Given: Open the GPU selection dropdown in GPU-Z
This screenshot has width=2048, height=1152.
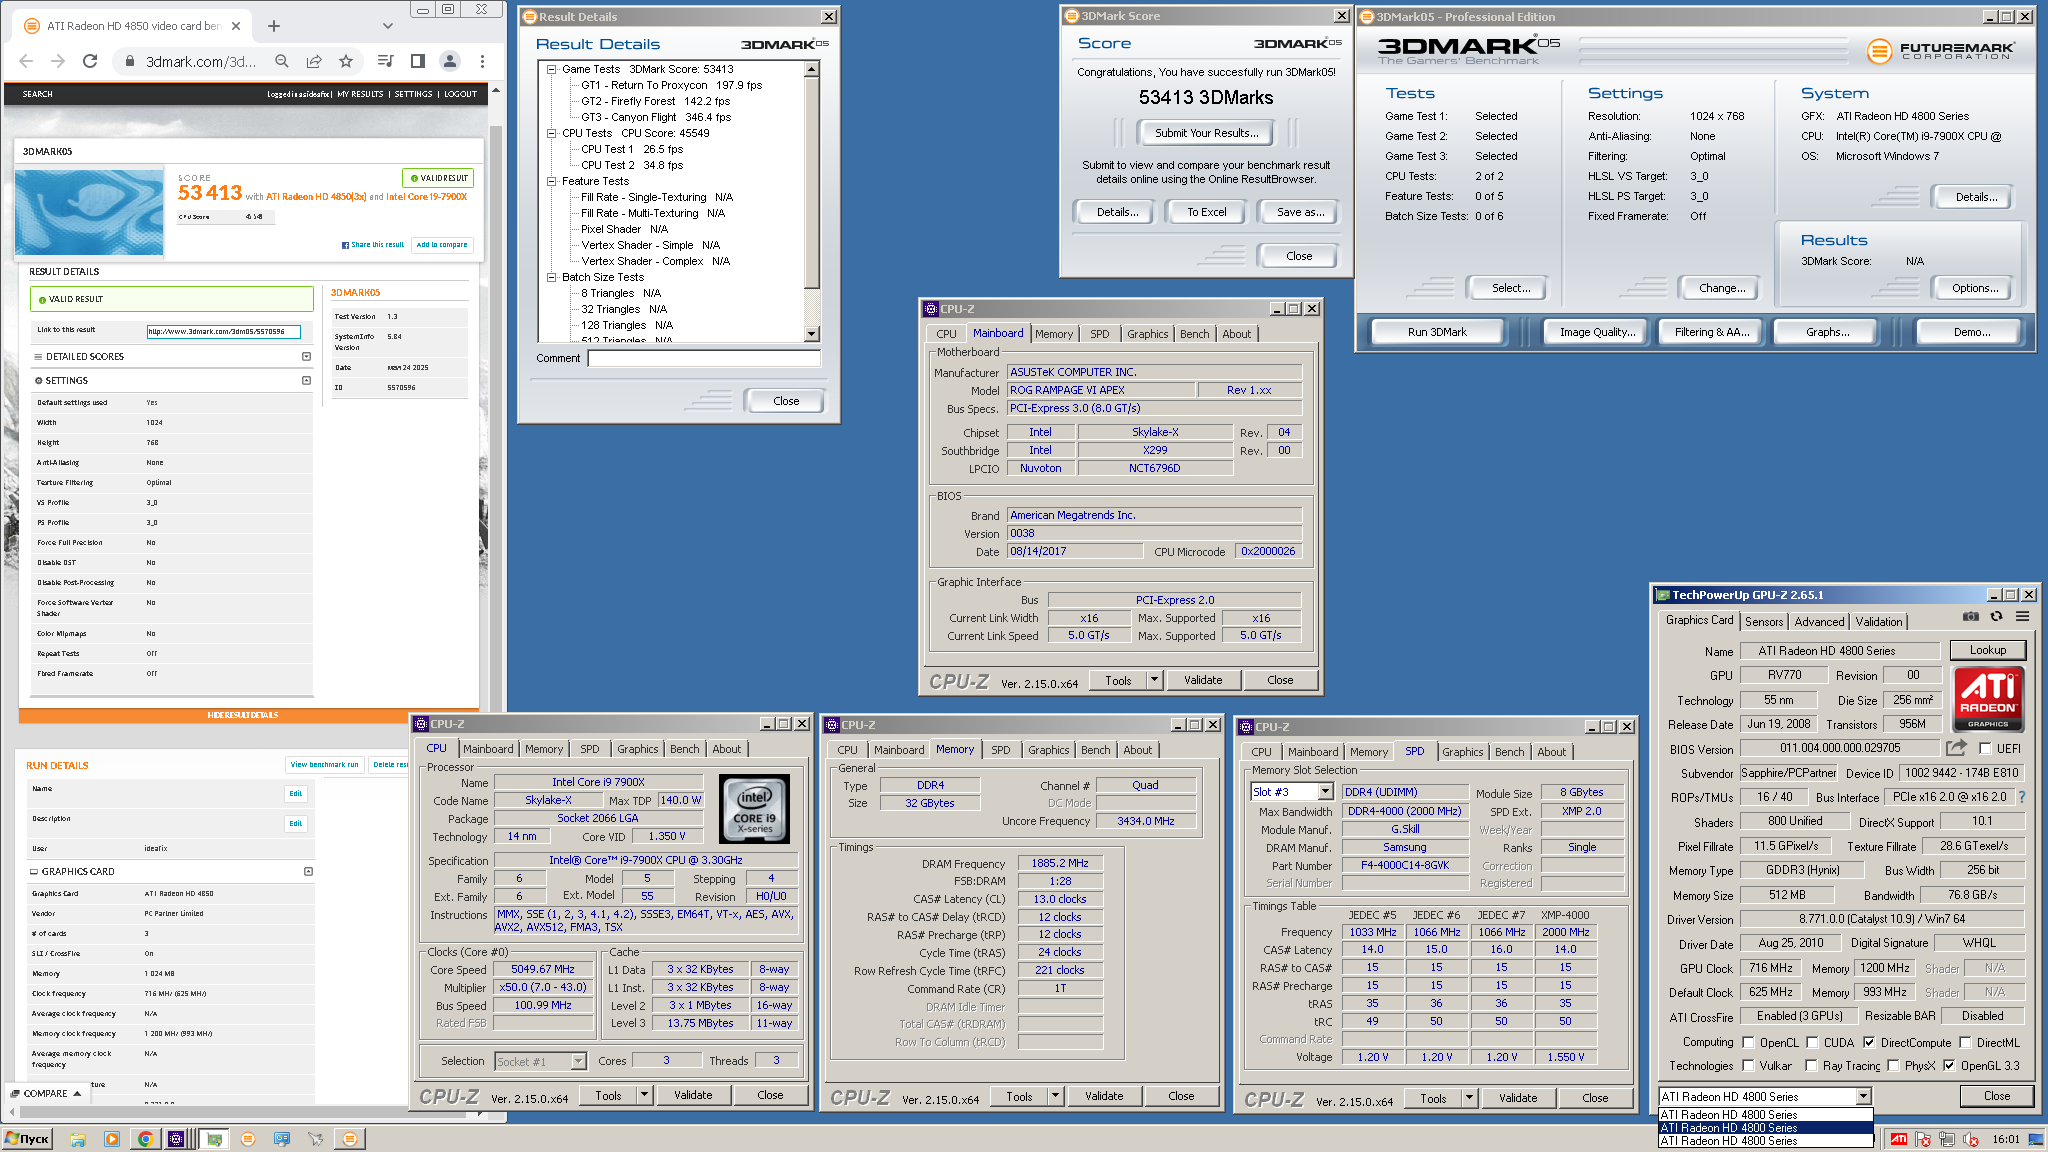Looking at the screenshot, I should click(1862, 1096).
